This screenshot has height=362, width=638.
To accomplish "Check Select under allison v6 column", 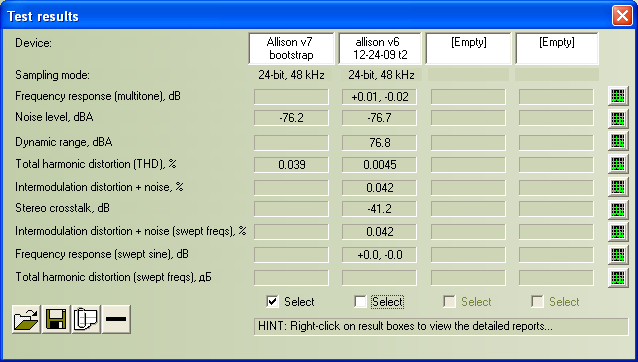I will pyautogui.click(x=360, y=301).
